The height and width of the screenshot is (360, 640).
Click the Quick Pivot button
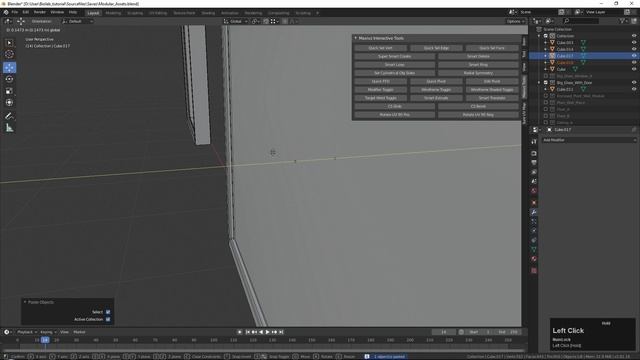(x=436, y=81)
